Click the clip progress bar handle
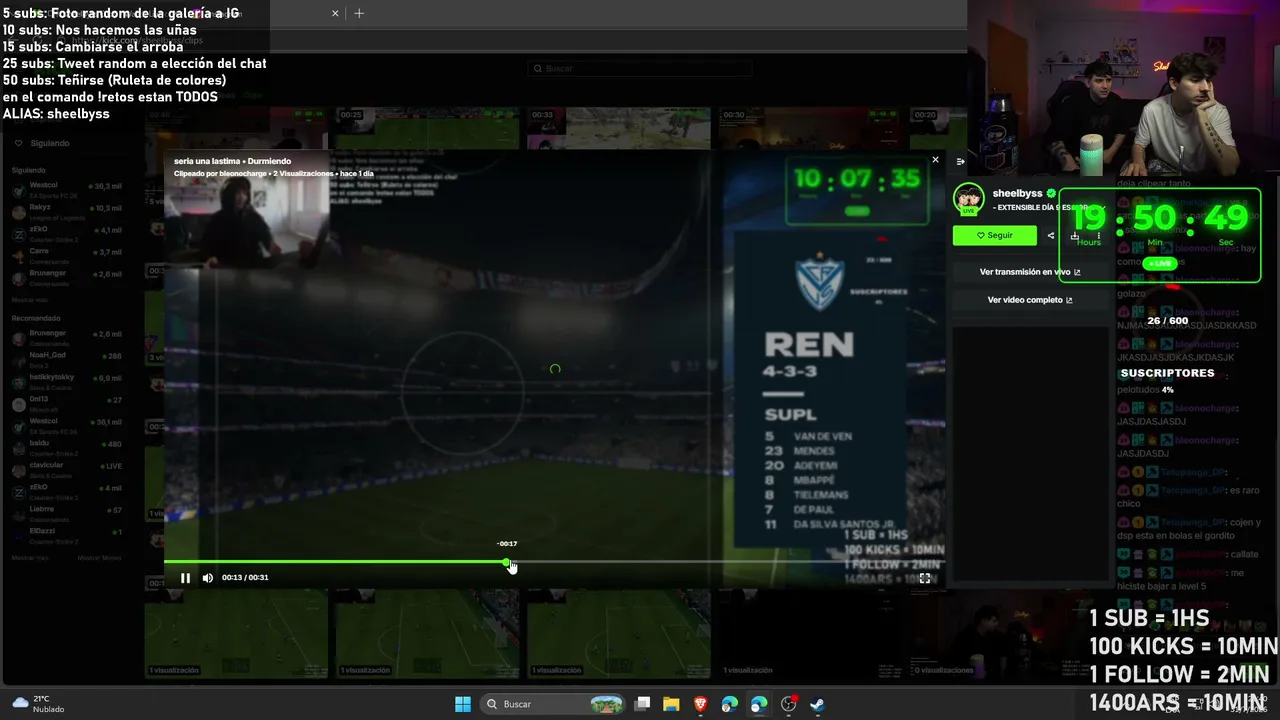This screenshot has width=1280, height=720. tap(507, 562)
